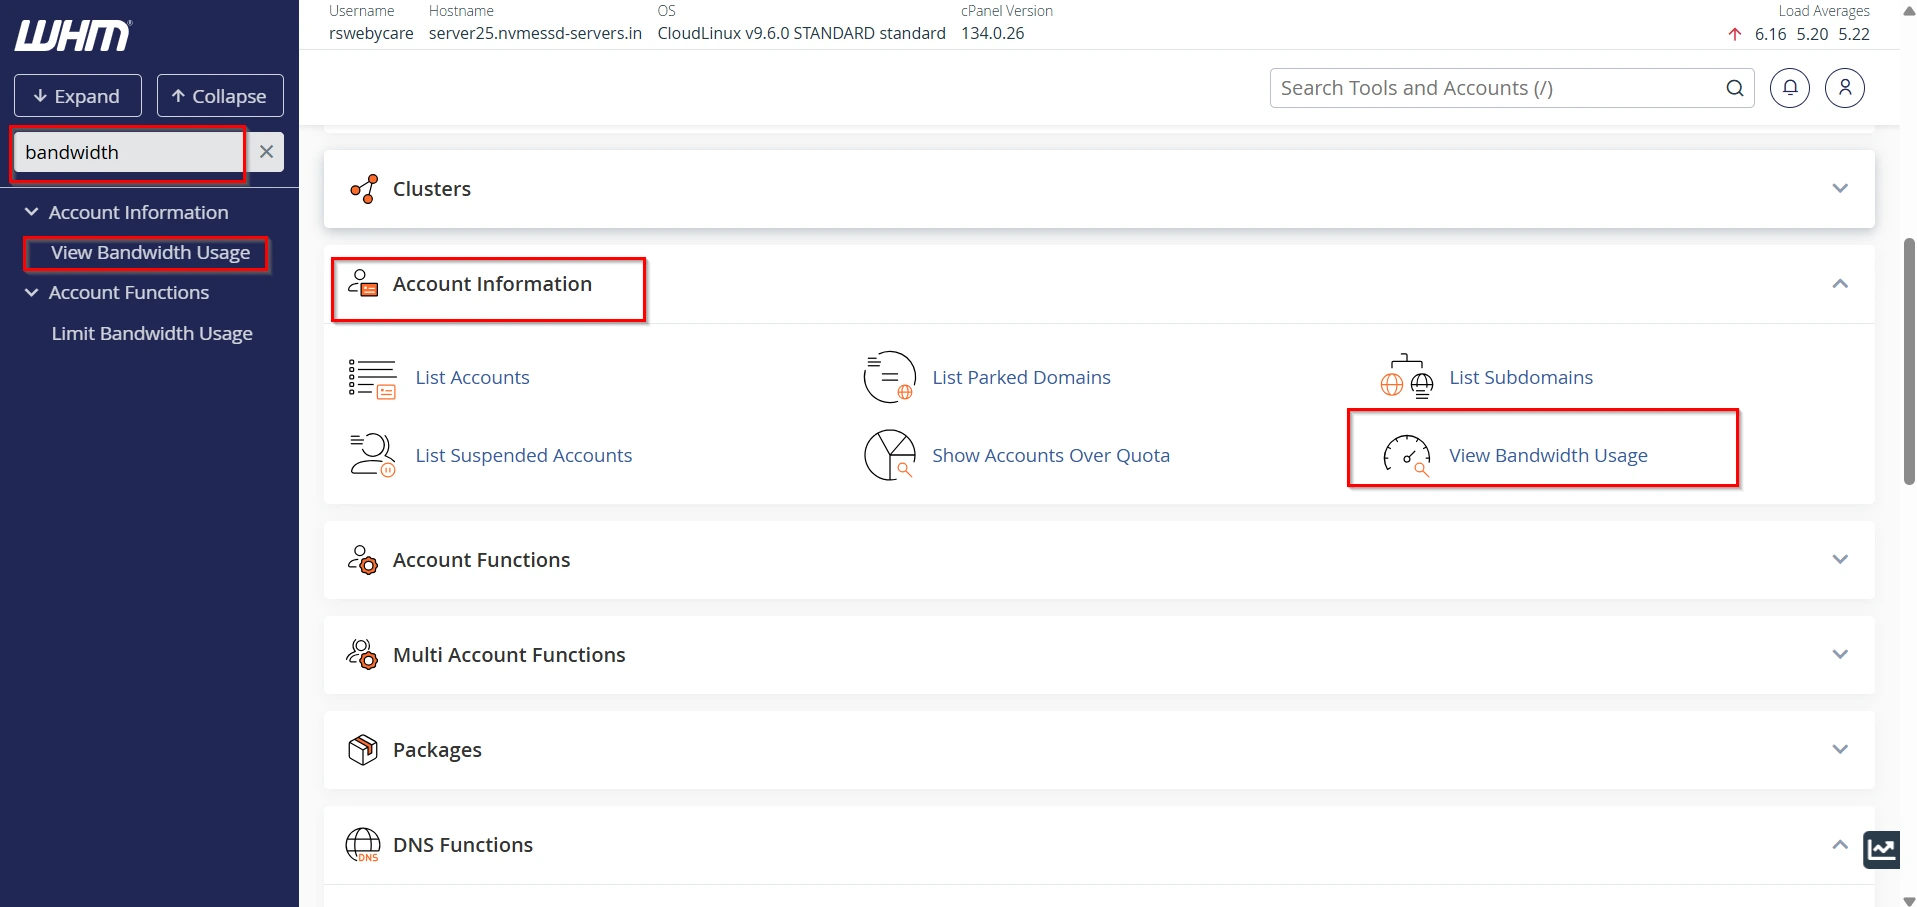Click the load averages up arrow
This screenshot has width=1917, height=907.
click(1735, 34)
